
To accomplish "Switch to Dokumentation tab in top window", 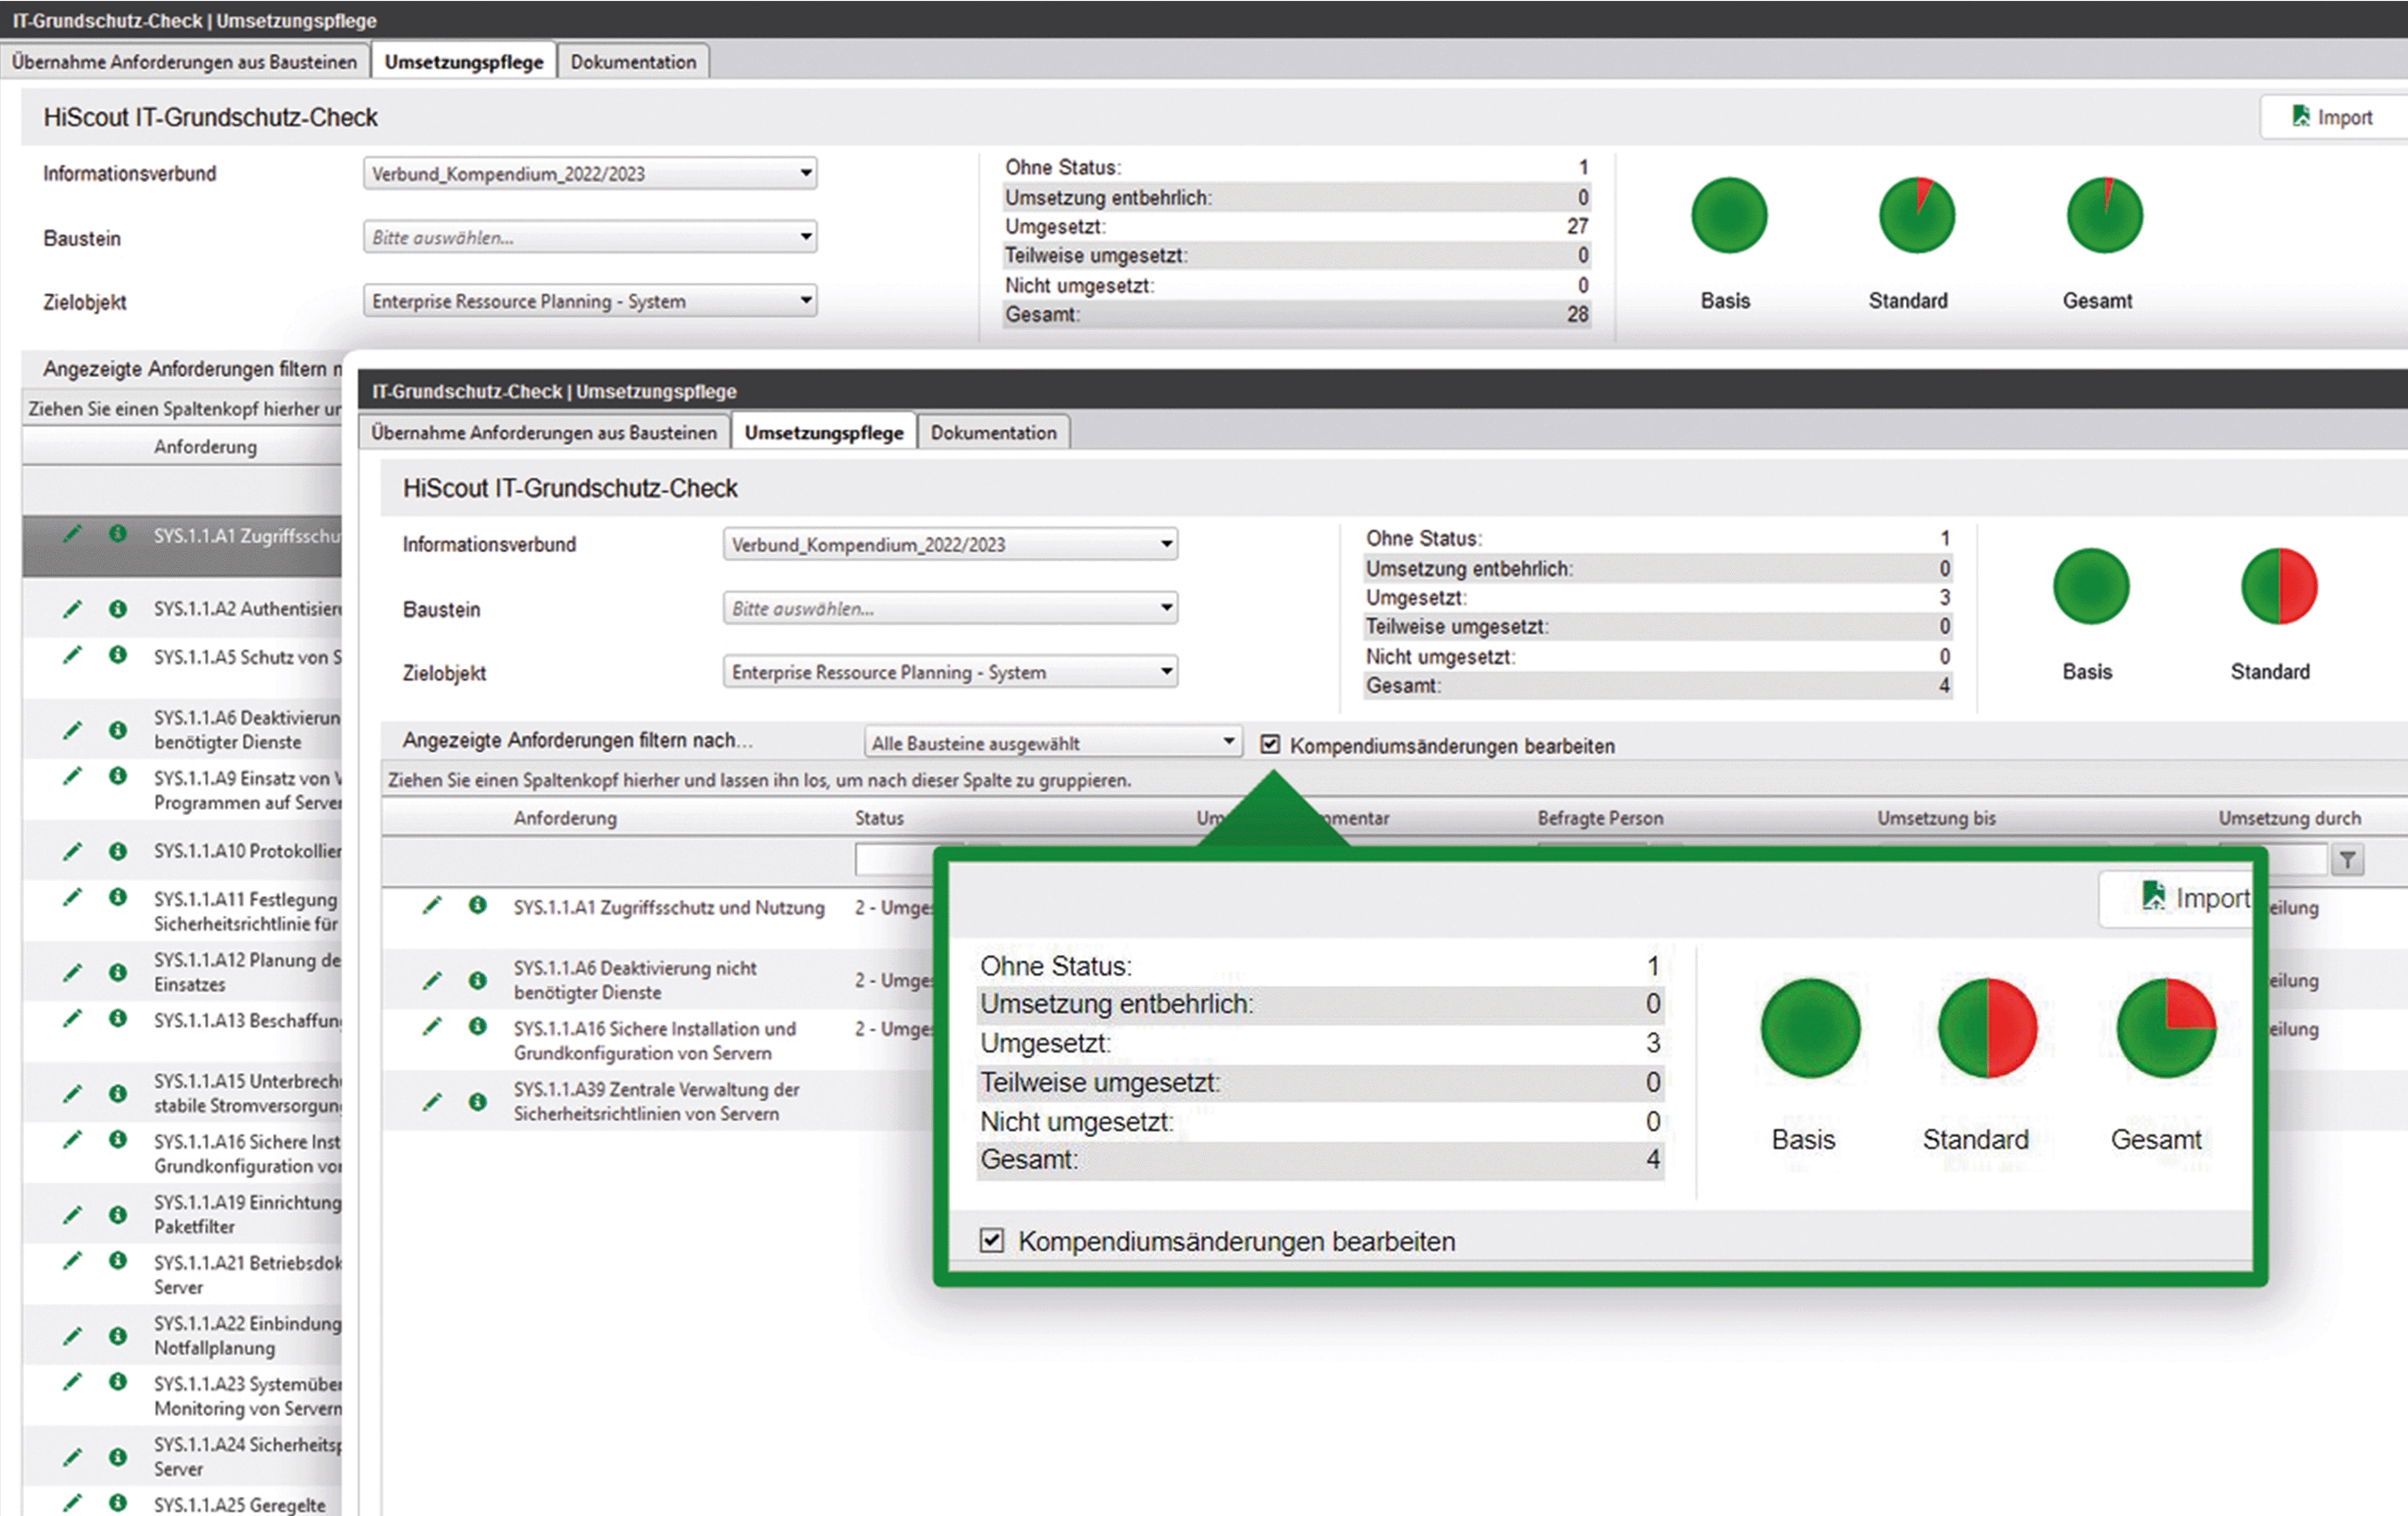I will tap(633, 62).
